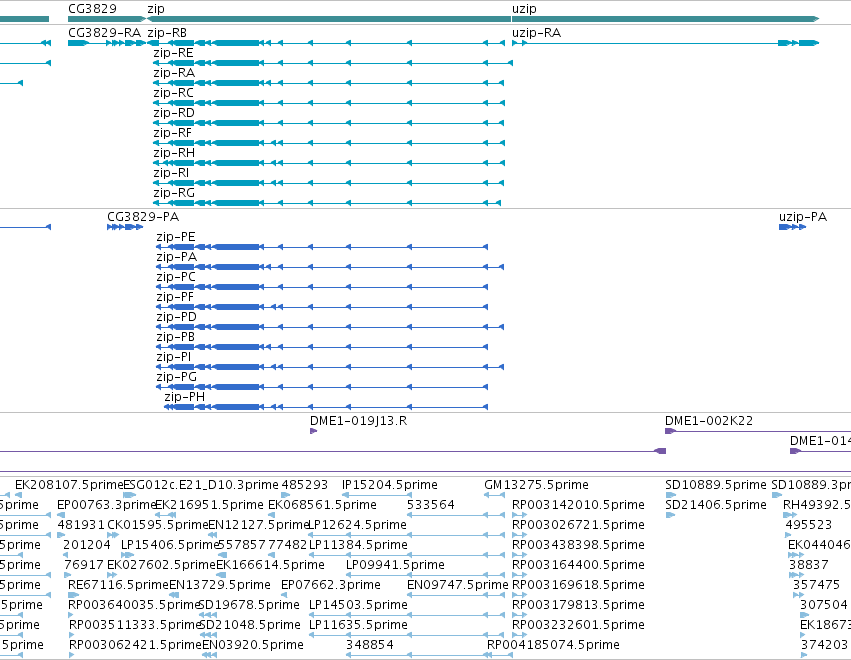Open the RP003164400.5prime EST label
851x660 pixels.
click(578, 565)
